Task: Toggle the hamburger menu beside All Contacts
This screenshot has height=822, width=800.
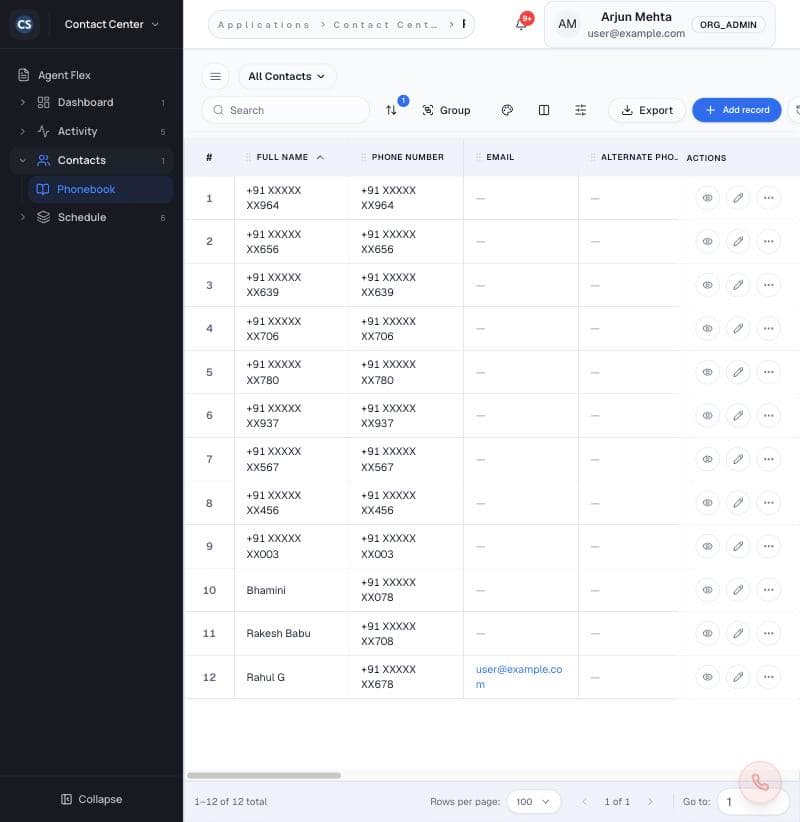Action: tap(215, 77)
